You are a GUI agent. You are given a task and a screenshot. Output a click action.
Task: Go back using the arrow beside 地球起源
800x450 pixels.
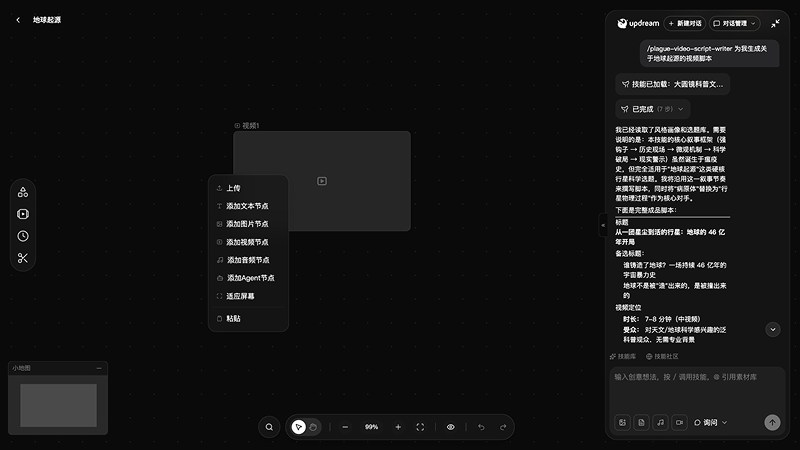pos(18,20)
